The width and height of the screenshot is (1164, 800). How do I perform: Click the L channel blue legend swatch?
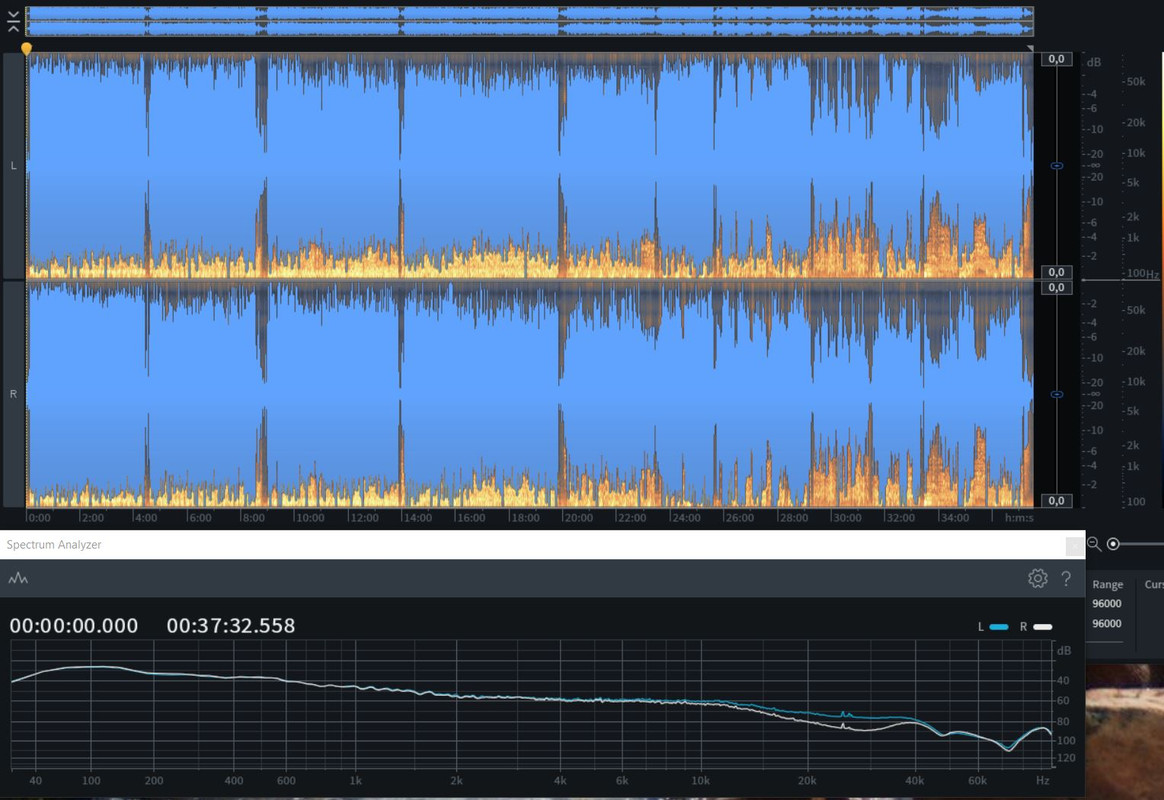[999, 627]
